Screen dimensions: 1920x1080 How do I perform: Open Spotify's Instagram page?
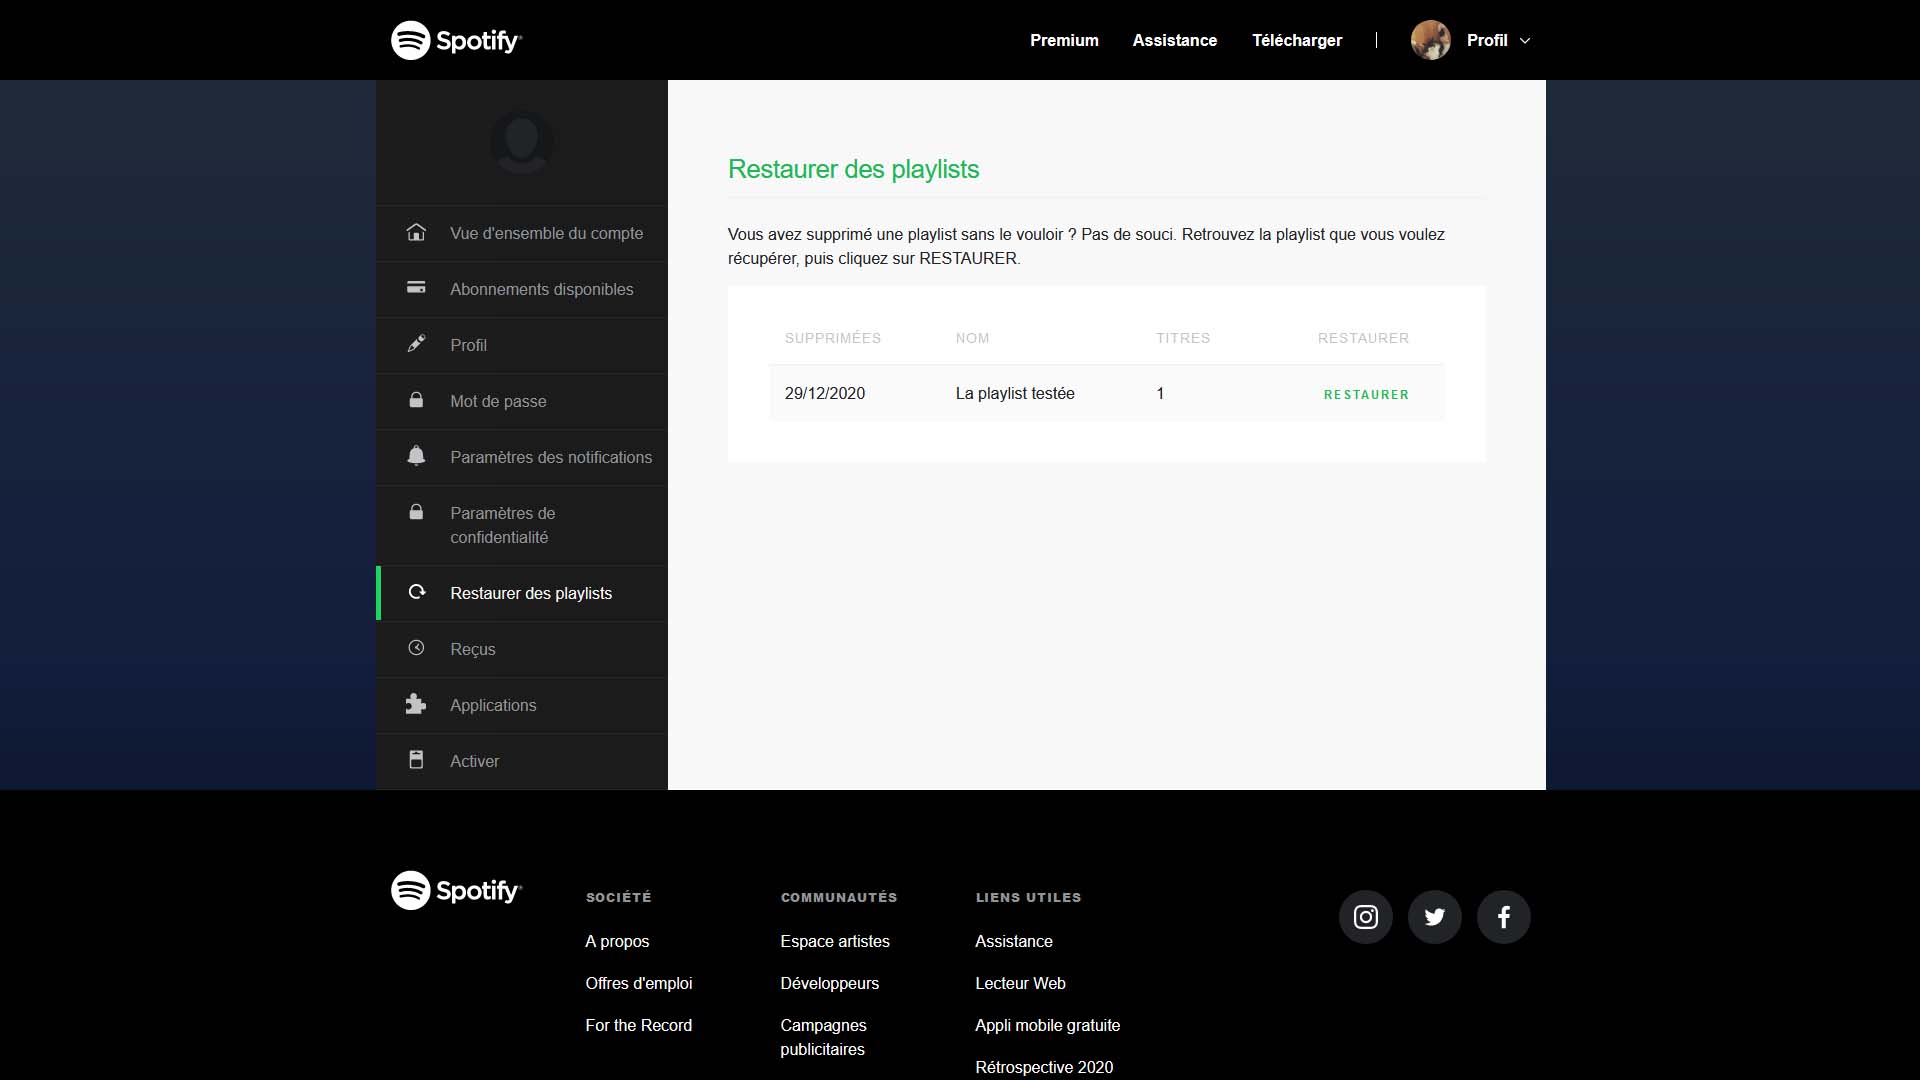(1366, 917)
